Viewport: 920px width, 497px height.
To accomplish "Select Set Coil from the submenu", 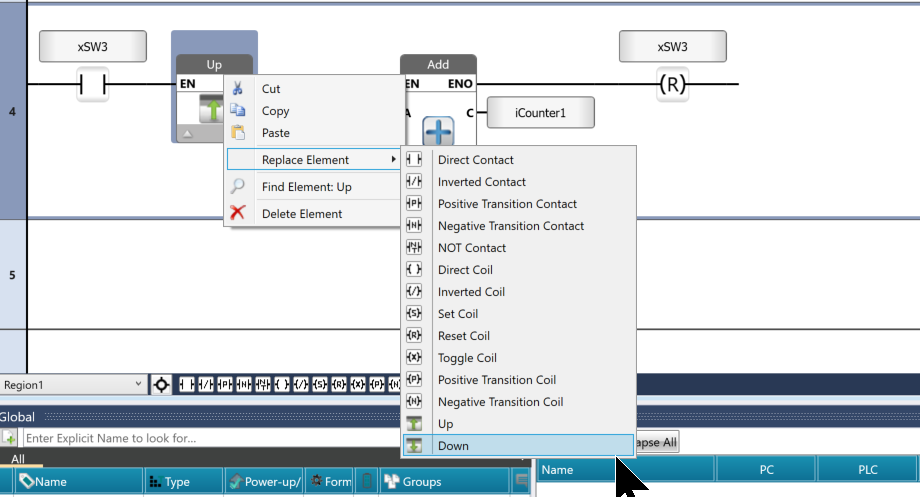I will click(458, 314).
